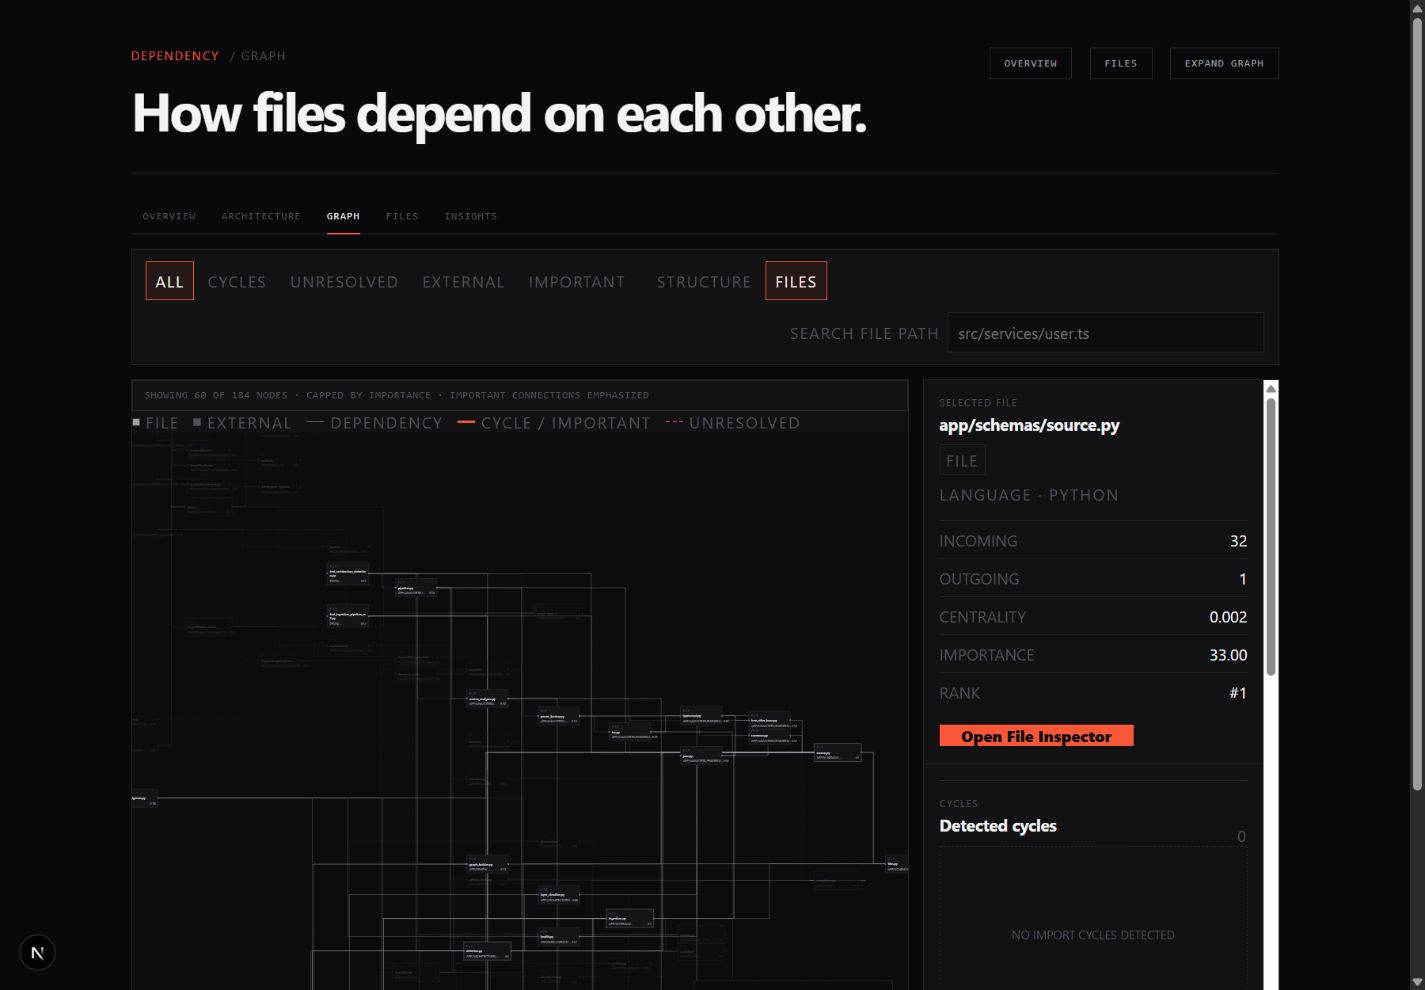This screenshot has height=990, width=1425.
Task: Click the FILE badge under the file name
Action: (x=962, y=460)
